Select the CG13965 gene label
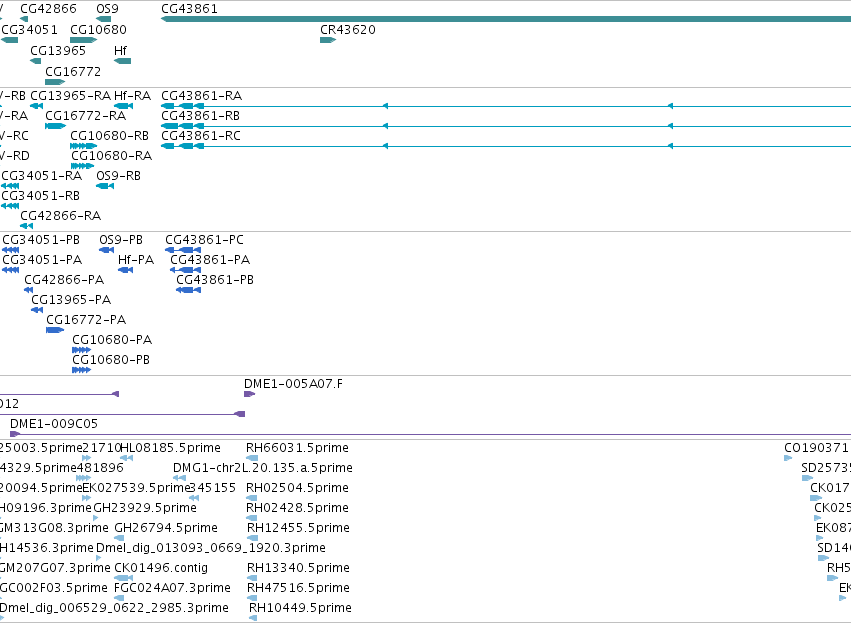 click(58, 50)
